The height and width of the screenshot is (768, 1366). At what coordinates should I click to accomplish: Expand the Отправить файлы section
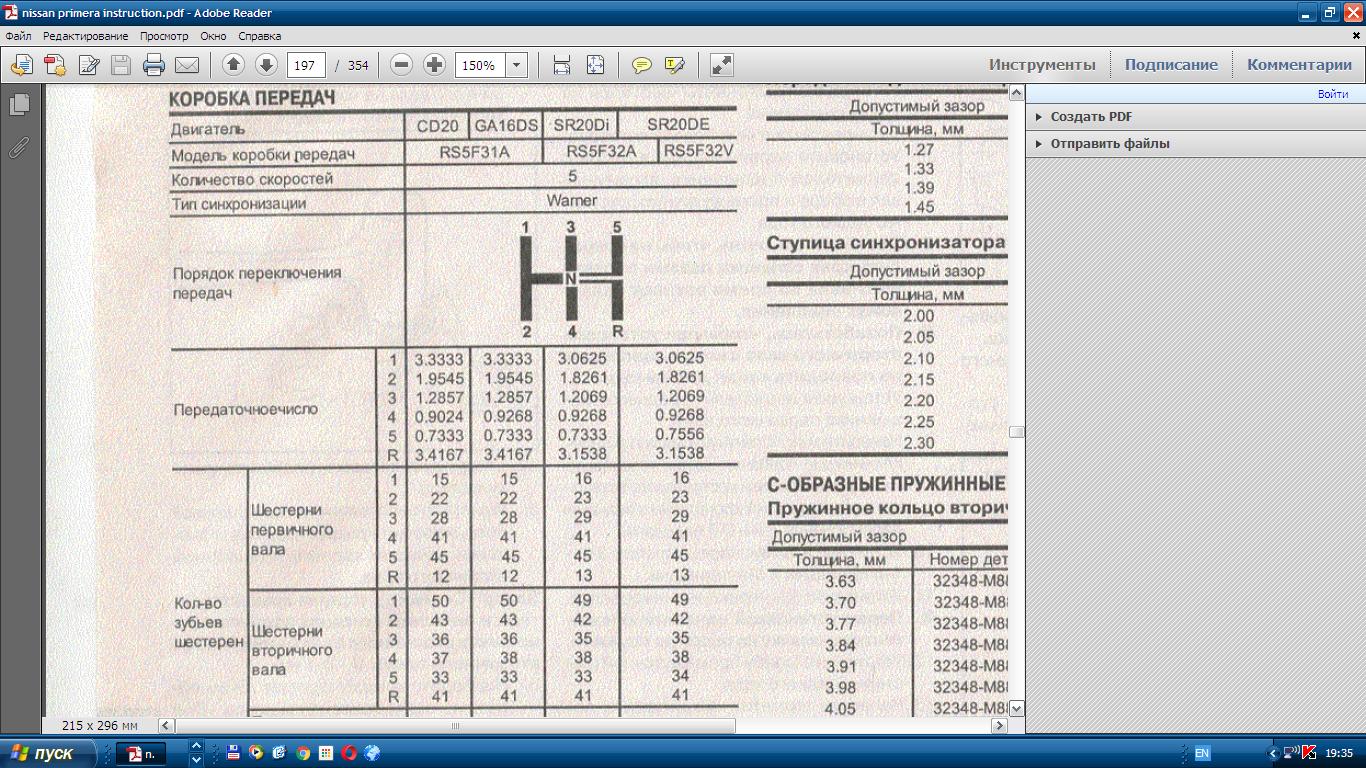(1109, 143)
